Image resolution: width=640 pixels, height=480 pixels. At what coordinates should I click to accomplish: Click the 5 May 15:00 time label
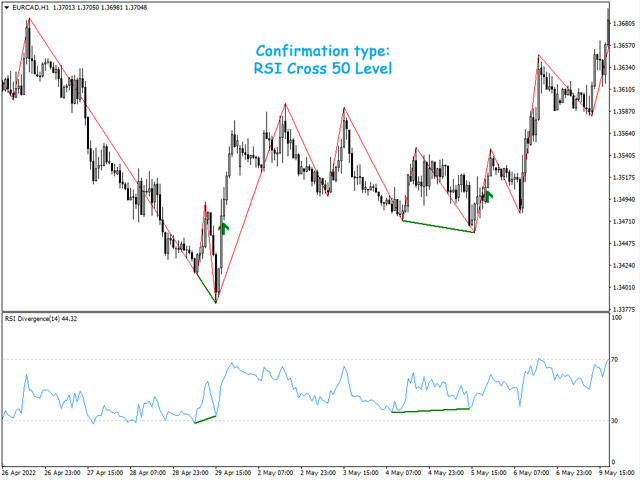489,473
